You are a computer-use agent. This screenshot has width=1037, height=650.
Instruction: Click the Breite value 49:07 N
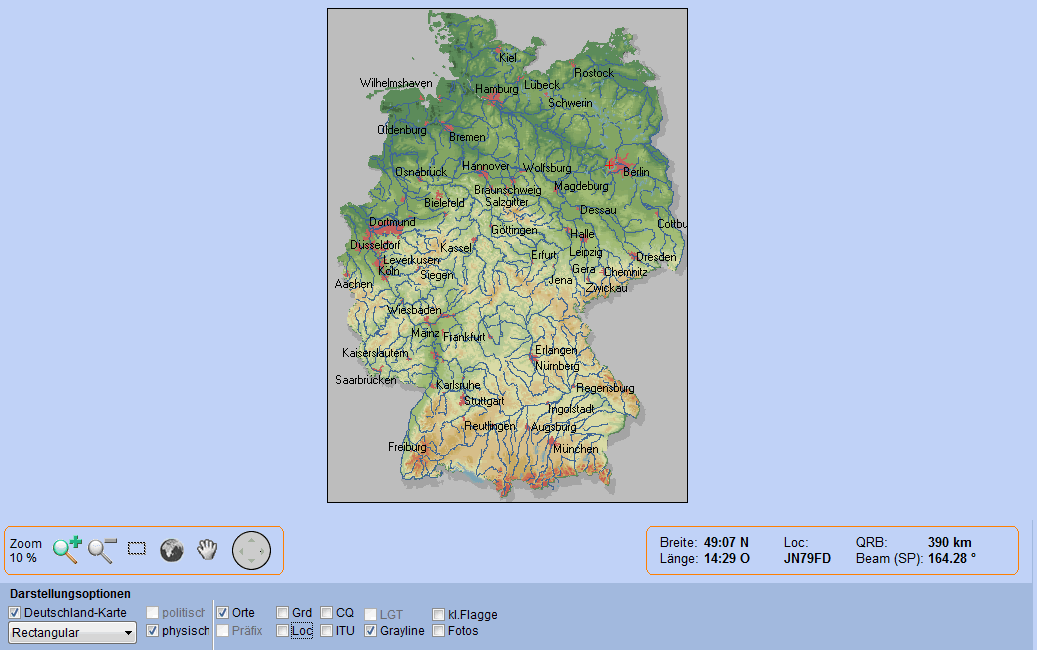(726, 542)
